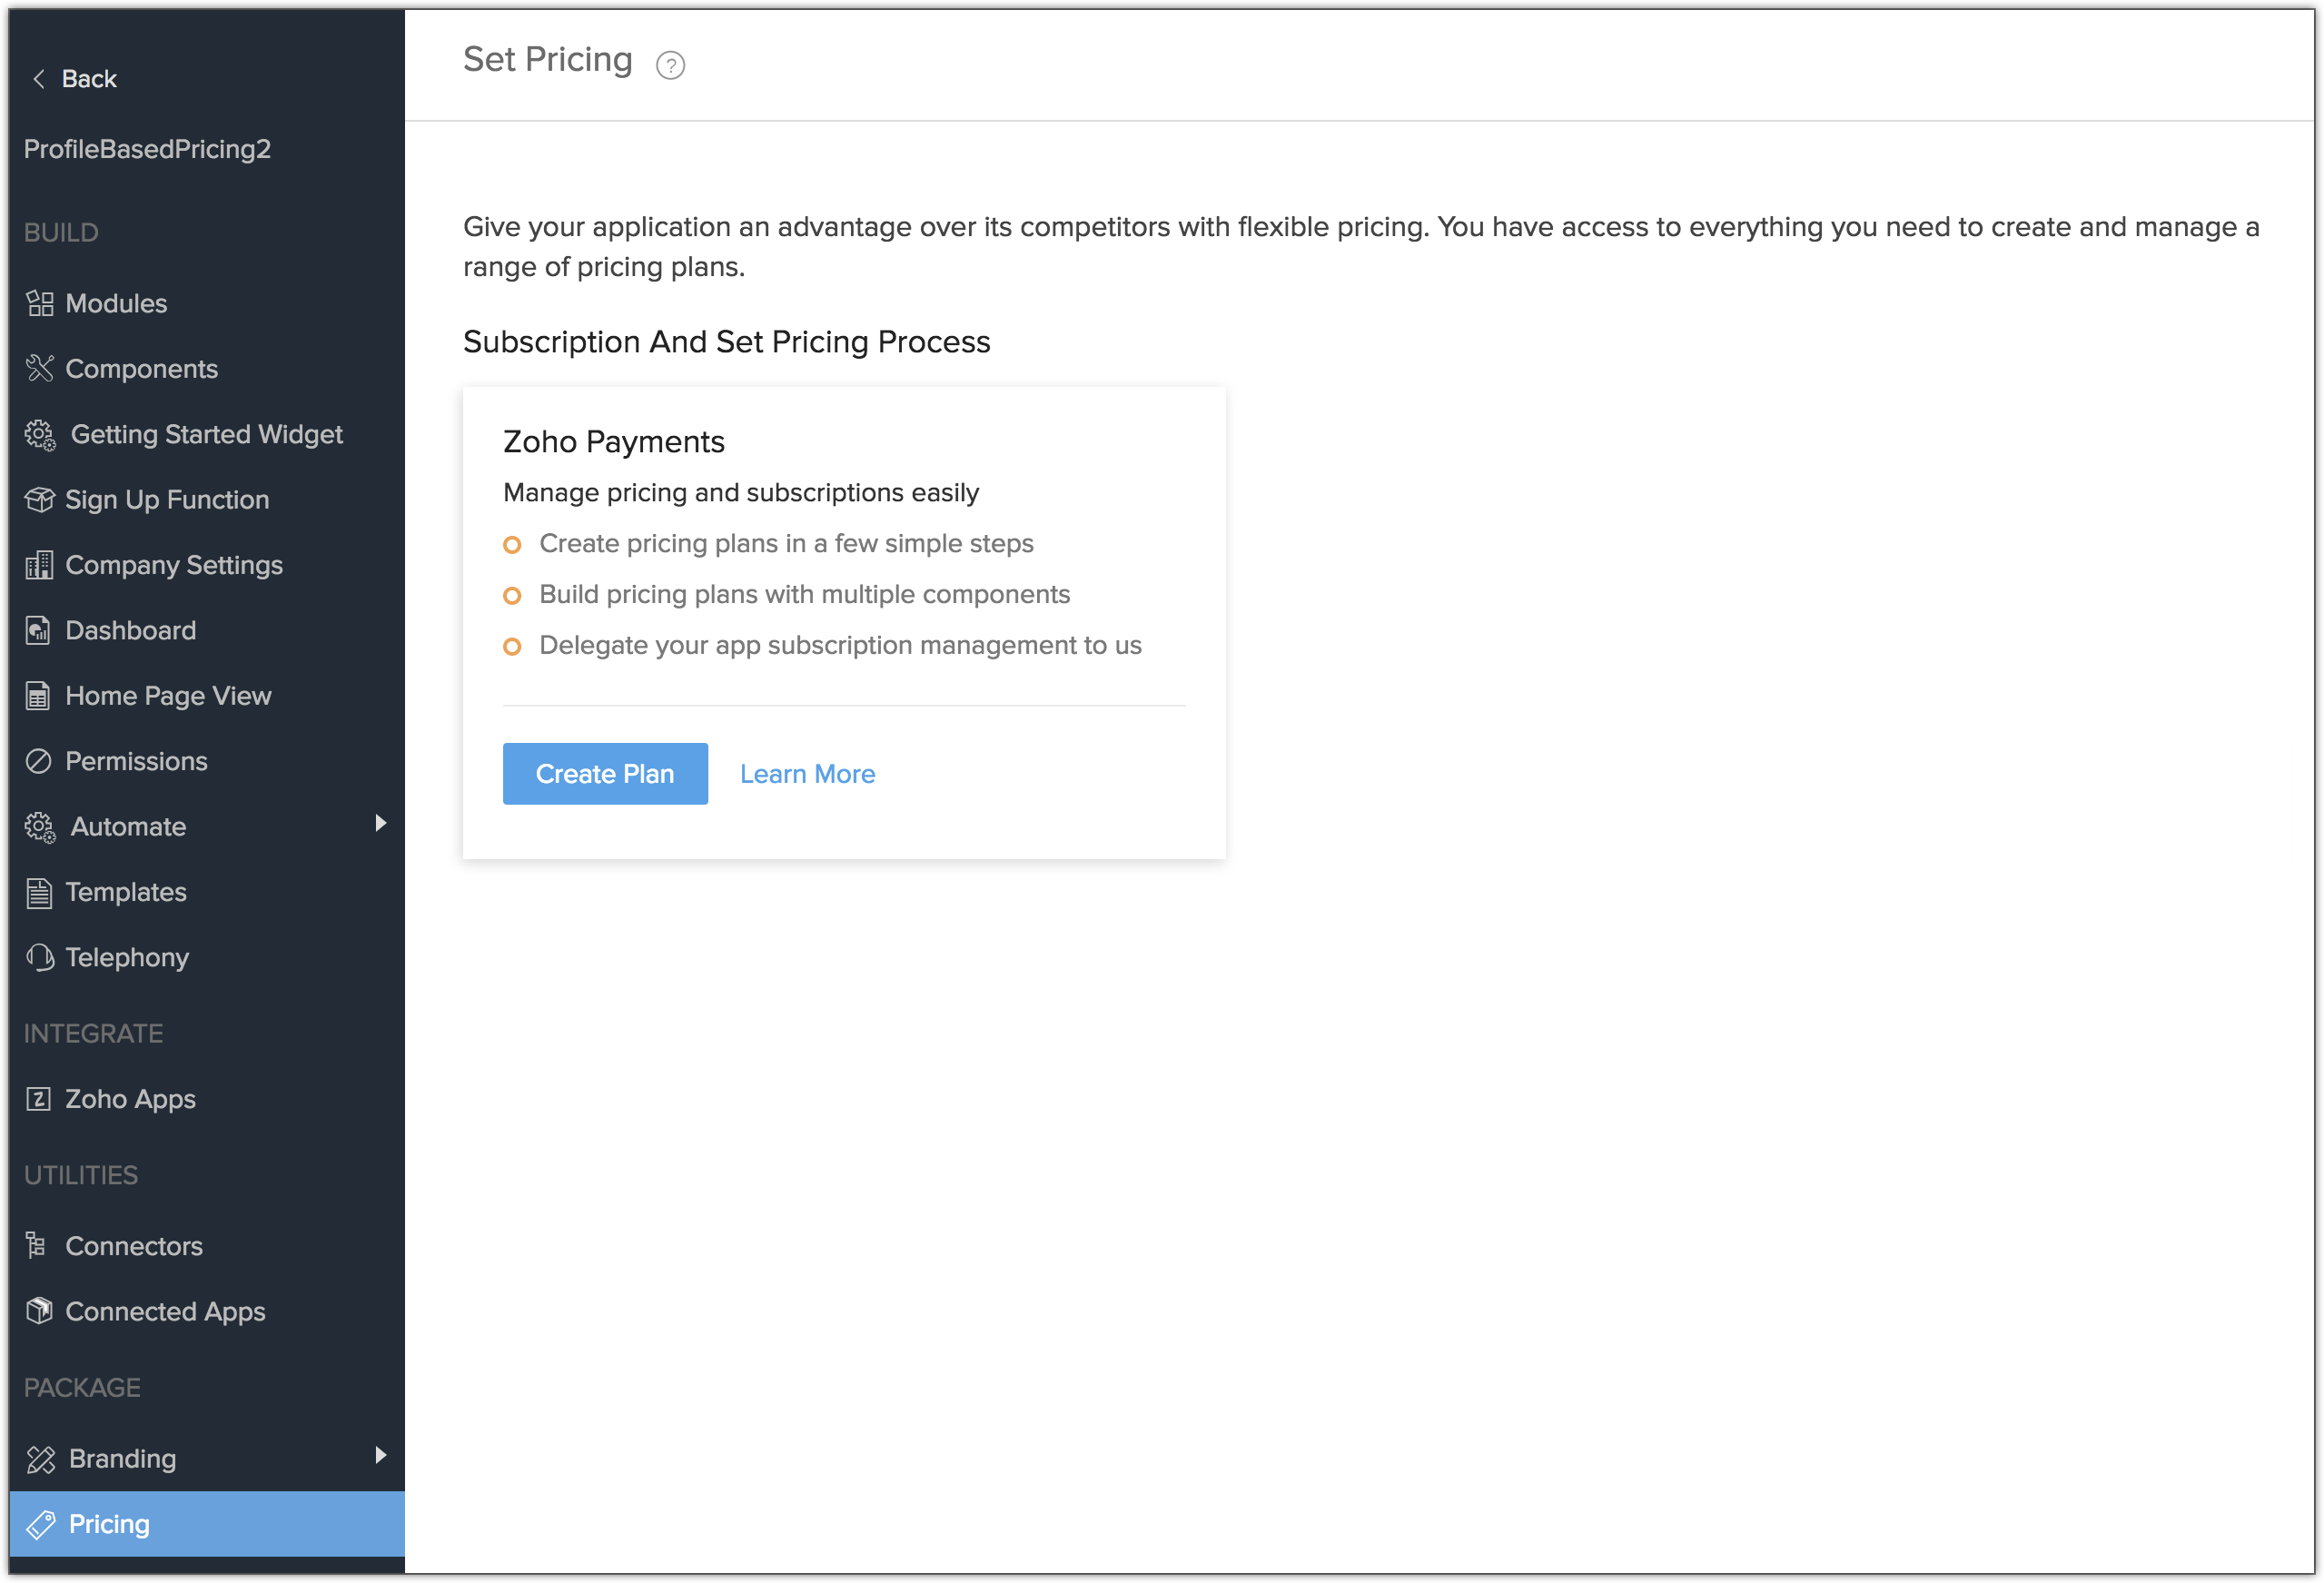Screen dimensions: 2324x1583
Task: Click the Connected Apps cube icon
Action: [x=40, y=1312]
